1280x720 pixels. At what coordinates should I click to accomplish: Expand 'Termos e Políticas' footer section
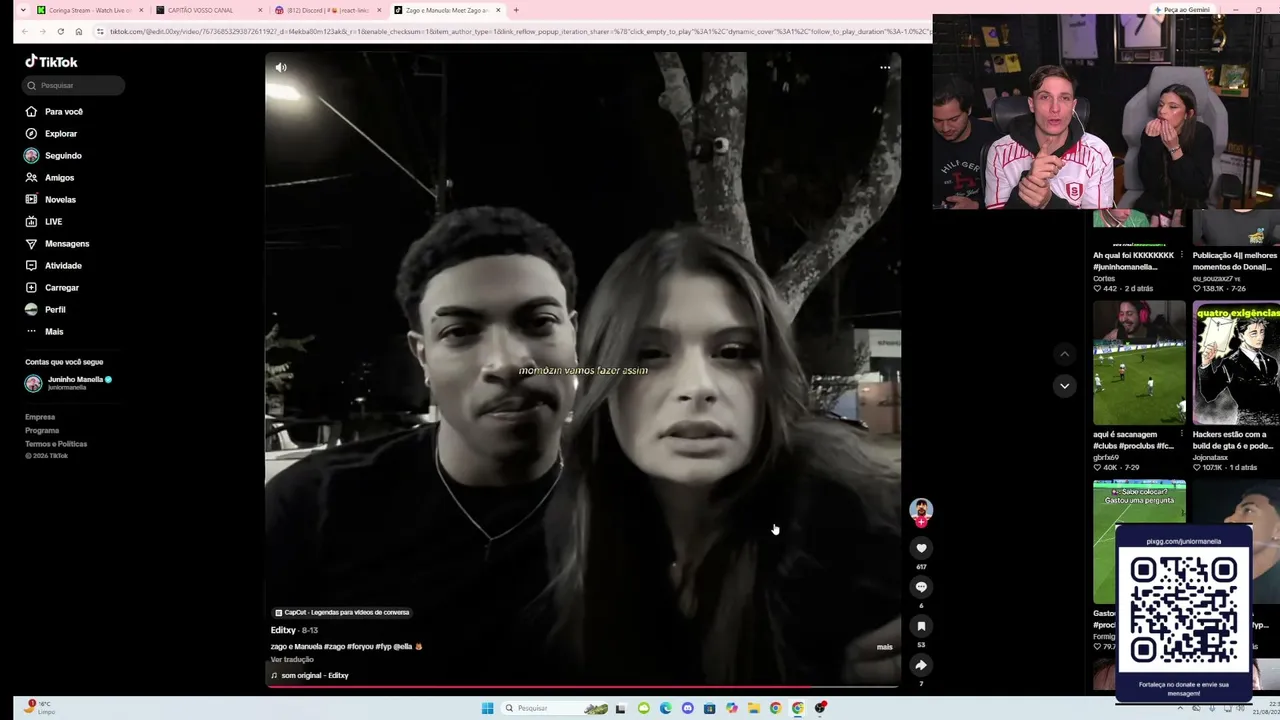[x=56, y=444]
